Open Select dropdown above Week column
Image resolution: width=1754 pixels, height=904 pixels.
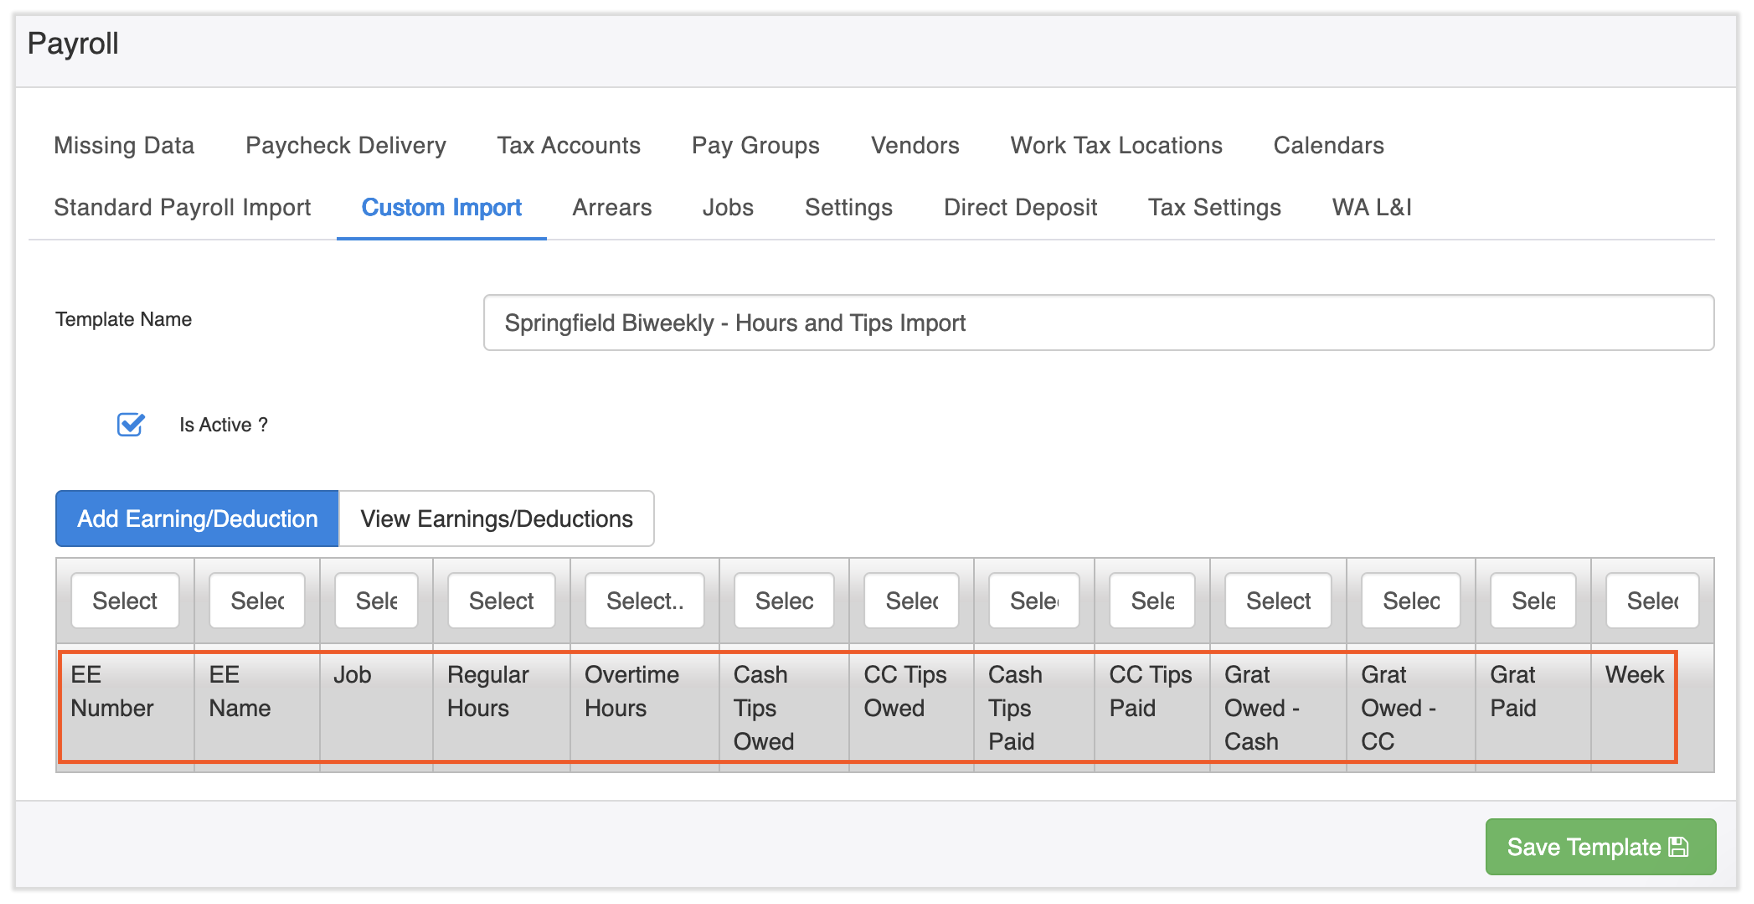1651,601
